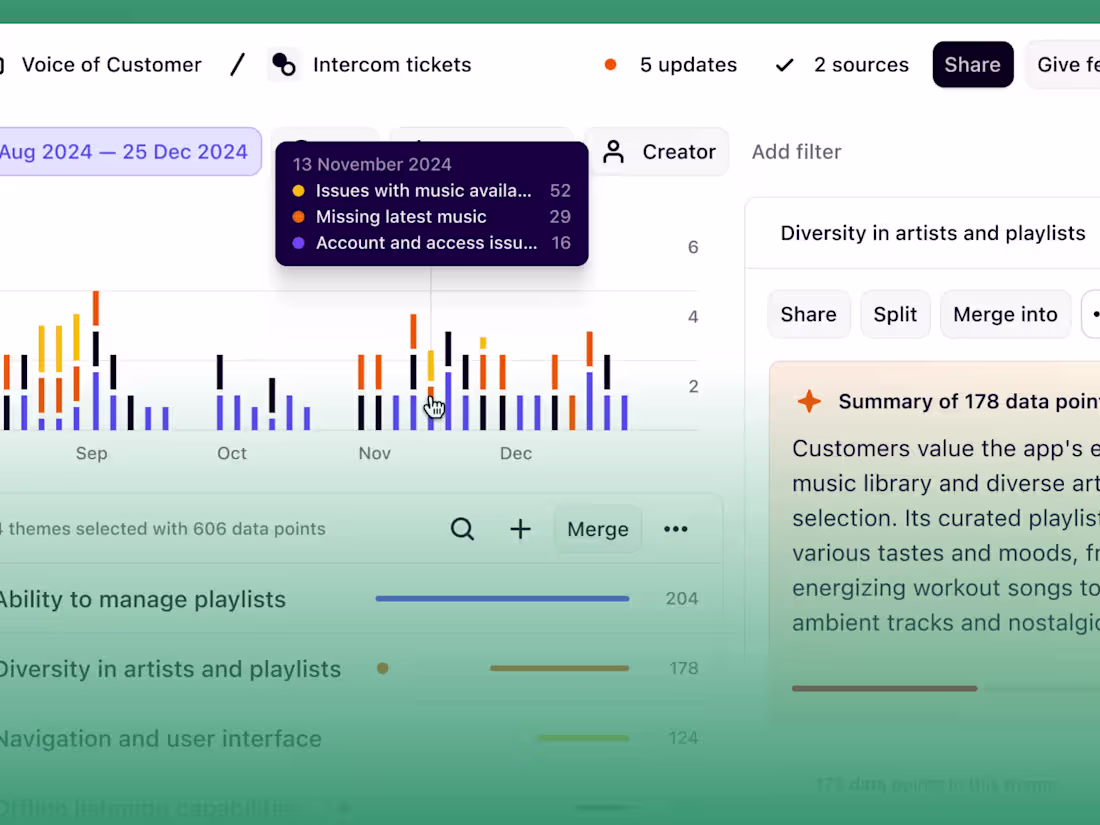Viewport: 1100px width, 825px height.
Task: Open the three-dot themes options menu
Action: click(676, 529)
